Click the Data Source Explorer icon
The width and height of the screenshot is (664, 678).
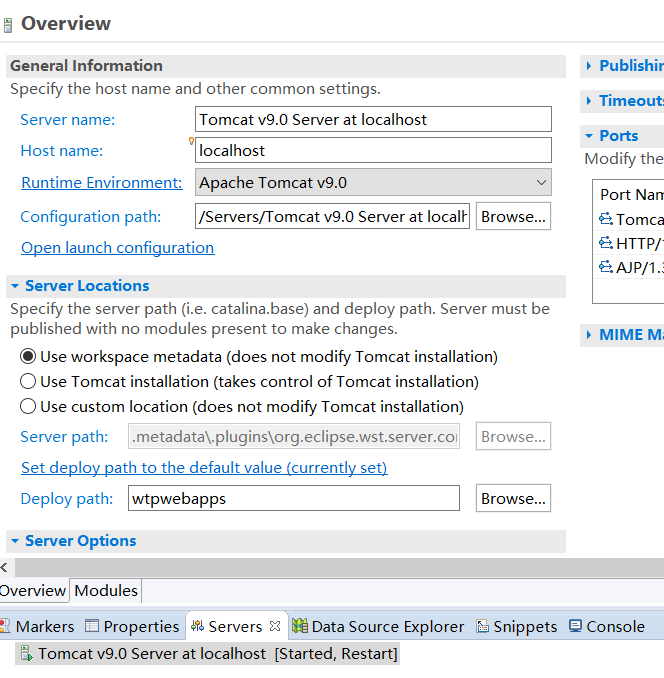tap(300, 626)
